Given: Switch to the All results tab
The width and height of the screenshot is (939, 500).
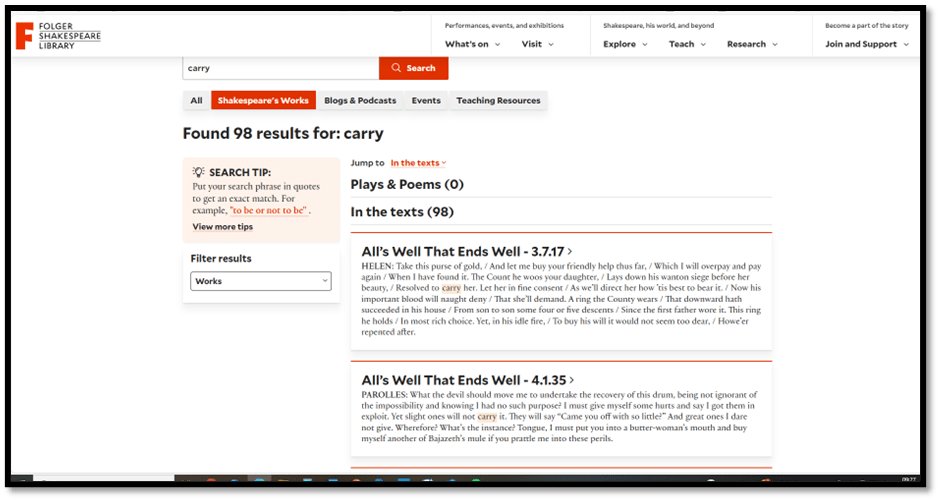Looking at the screenshot, I should coord(196,100).
